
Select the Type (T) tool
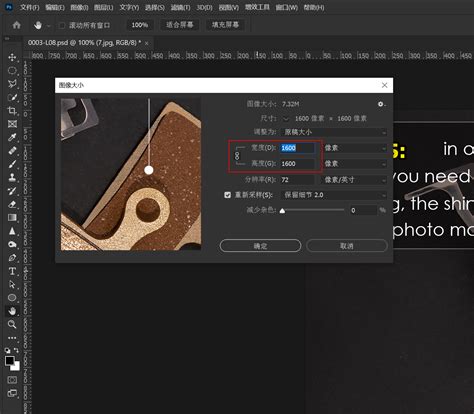coord(12,271)
